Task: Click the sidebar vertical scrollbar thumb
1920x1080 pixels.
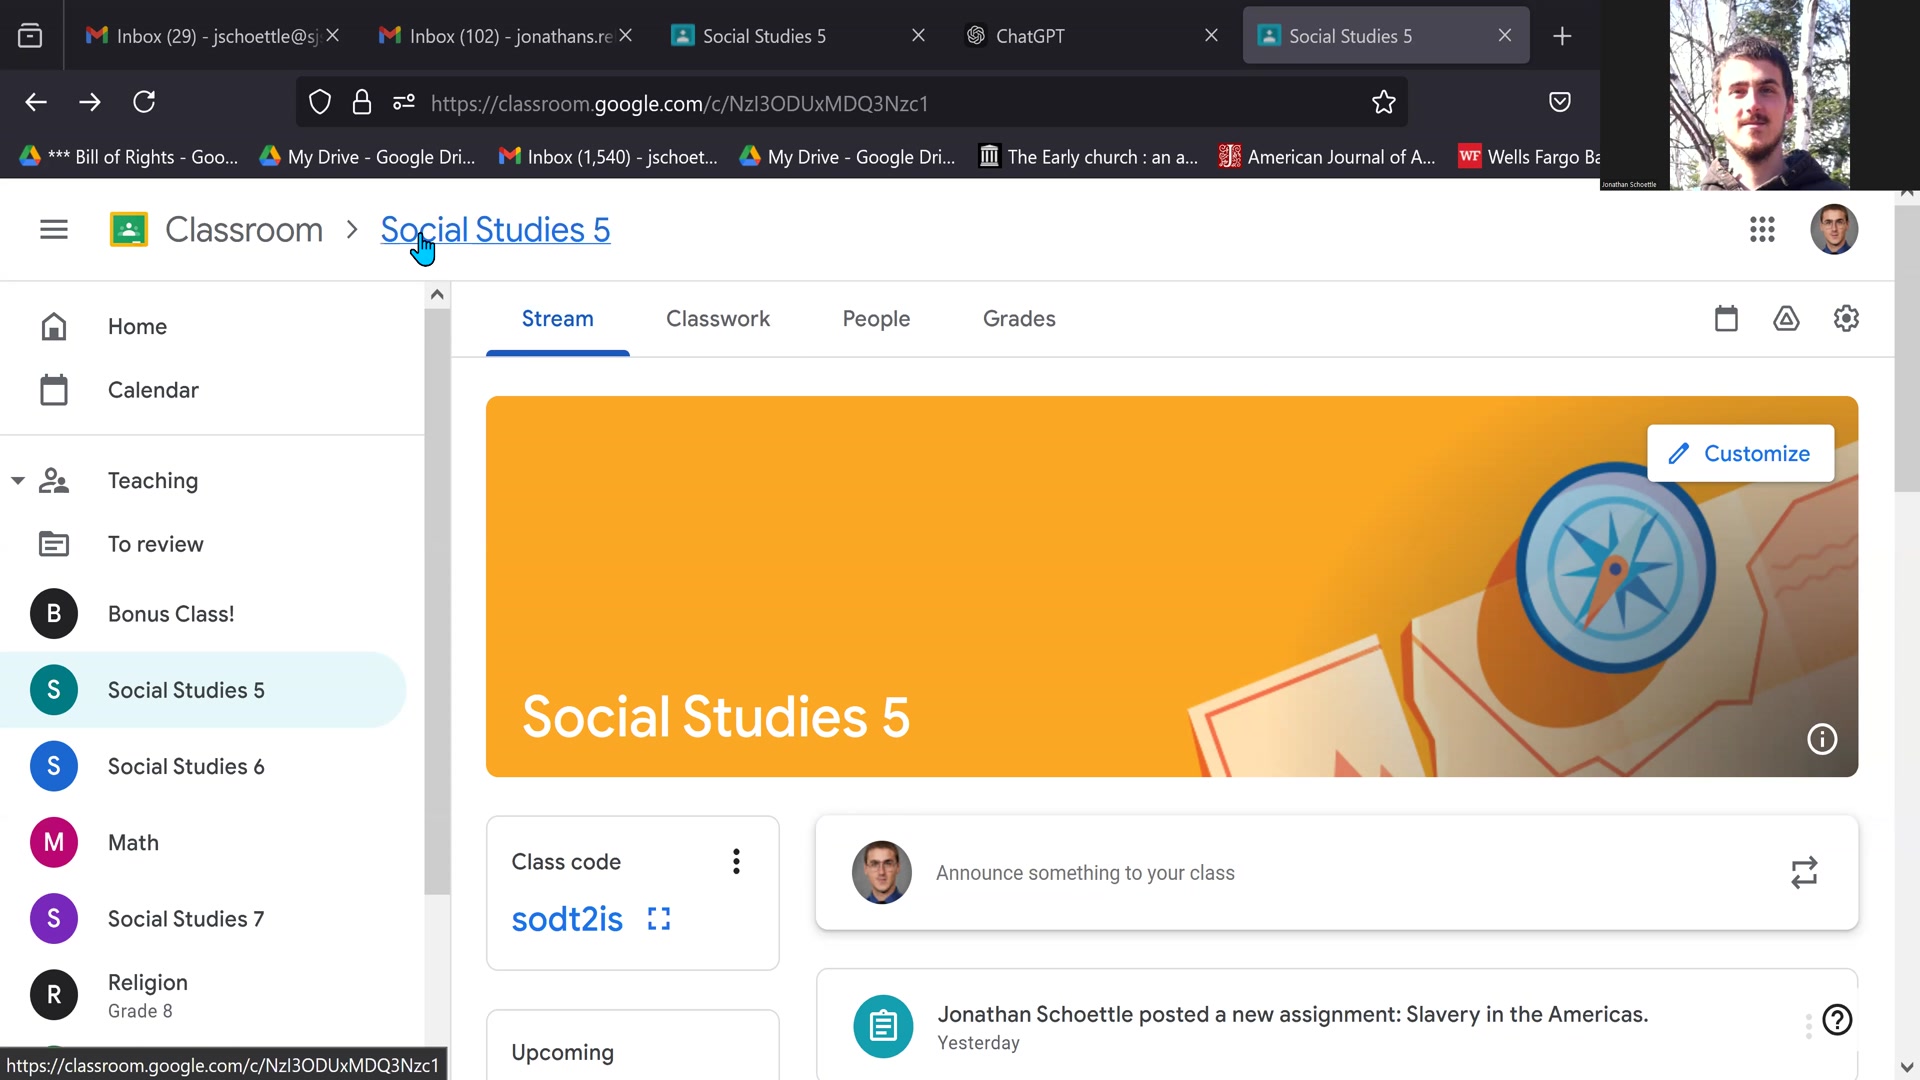Action: (437, 600)
